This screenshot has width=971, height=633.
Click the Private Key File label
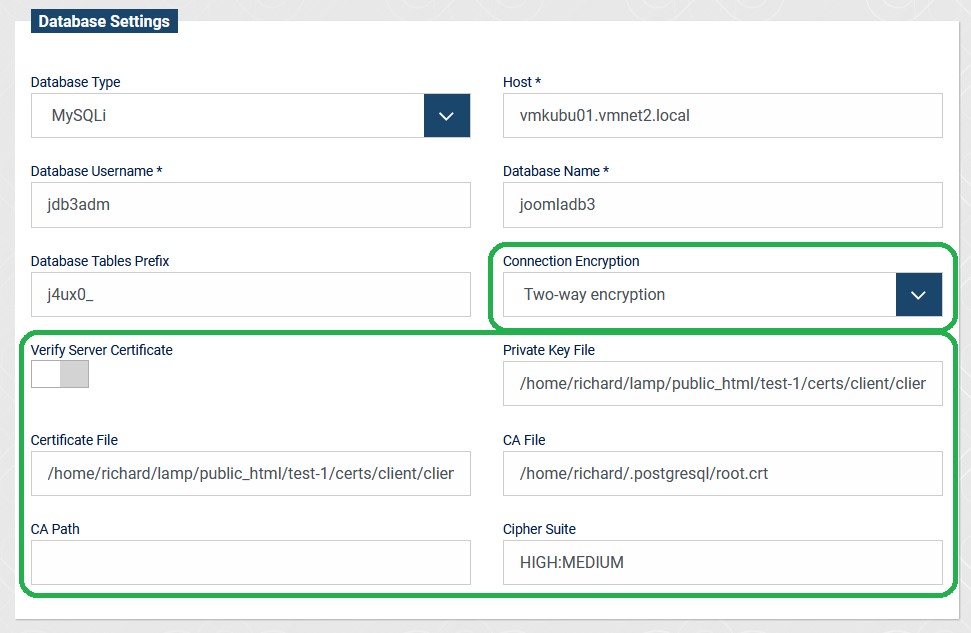pyautogui.click(x=549, y=351)
